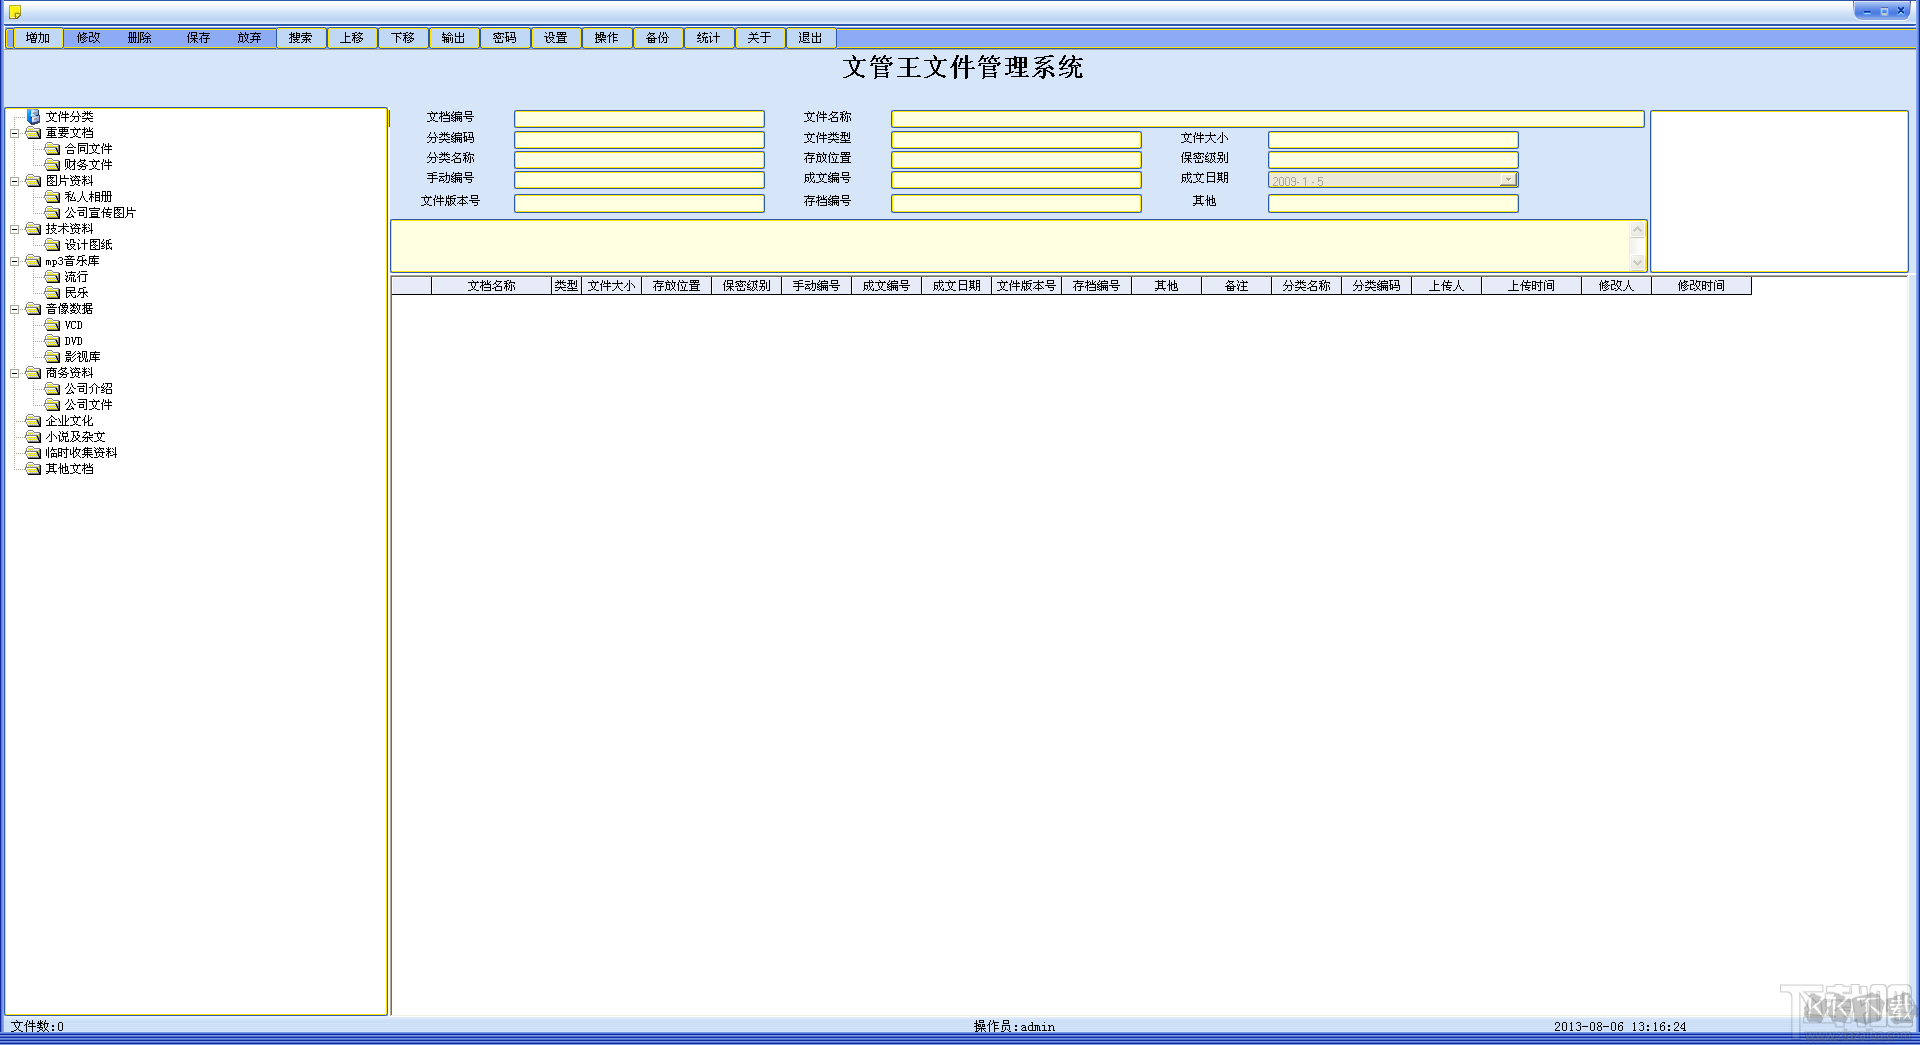
Task: Click the 企业文化 folder icon
Action: coord(33,421)
